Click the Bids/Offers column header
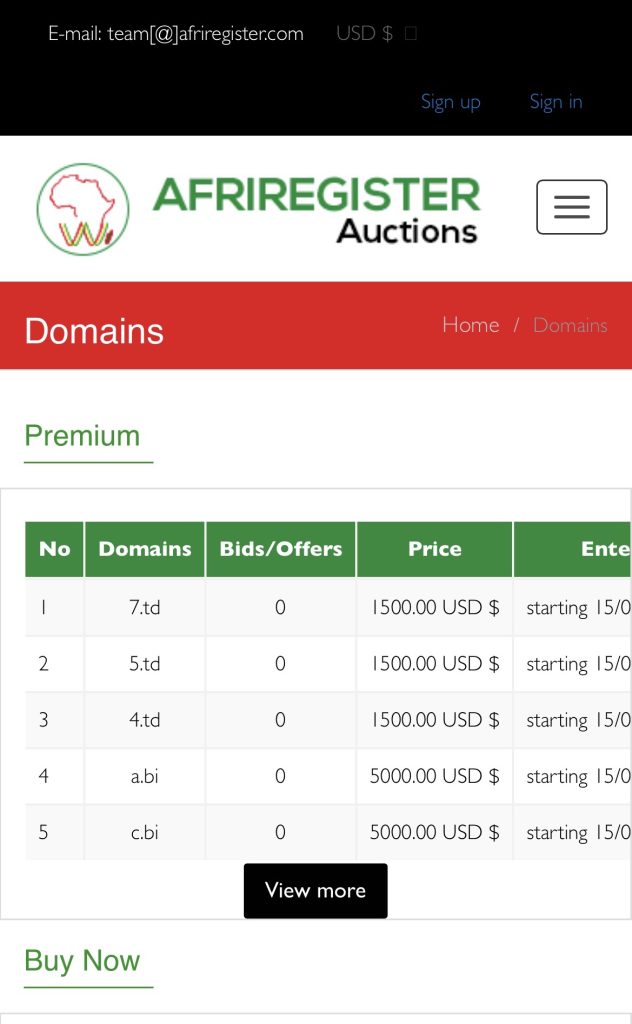The width and height of the screenshot is (632, 1024). click(x=281, y=549)
